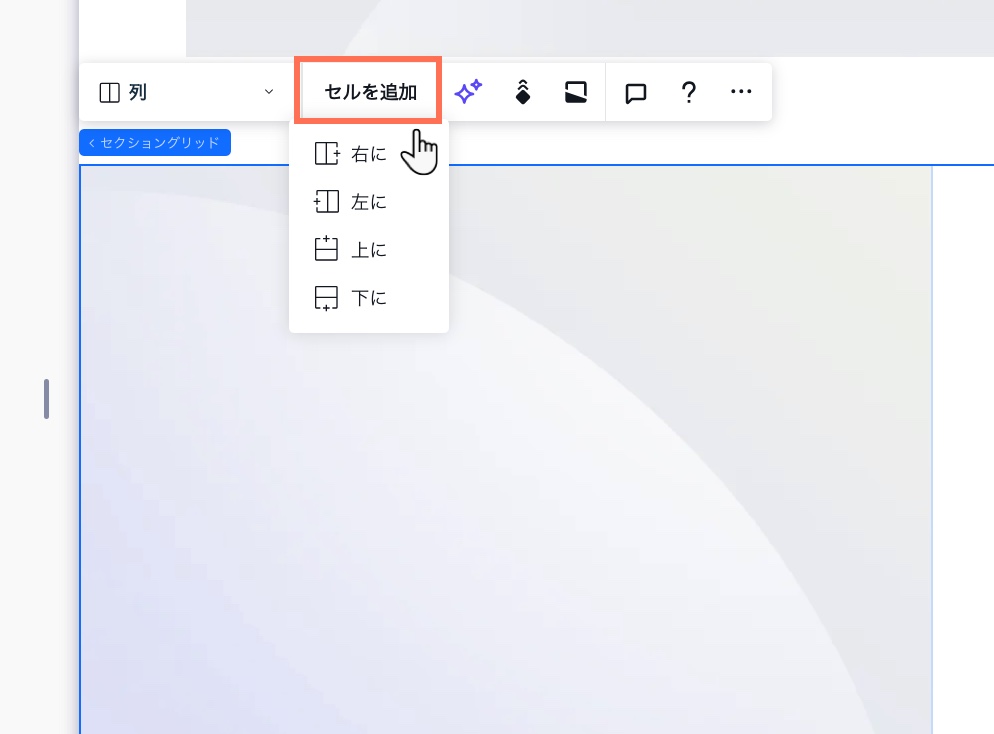
Task: Open the background settings icon
Action: pos(576,91)
